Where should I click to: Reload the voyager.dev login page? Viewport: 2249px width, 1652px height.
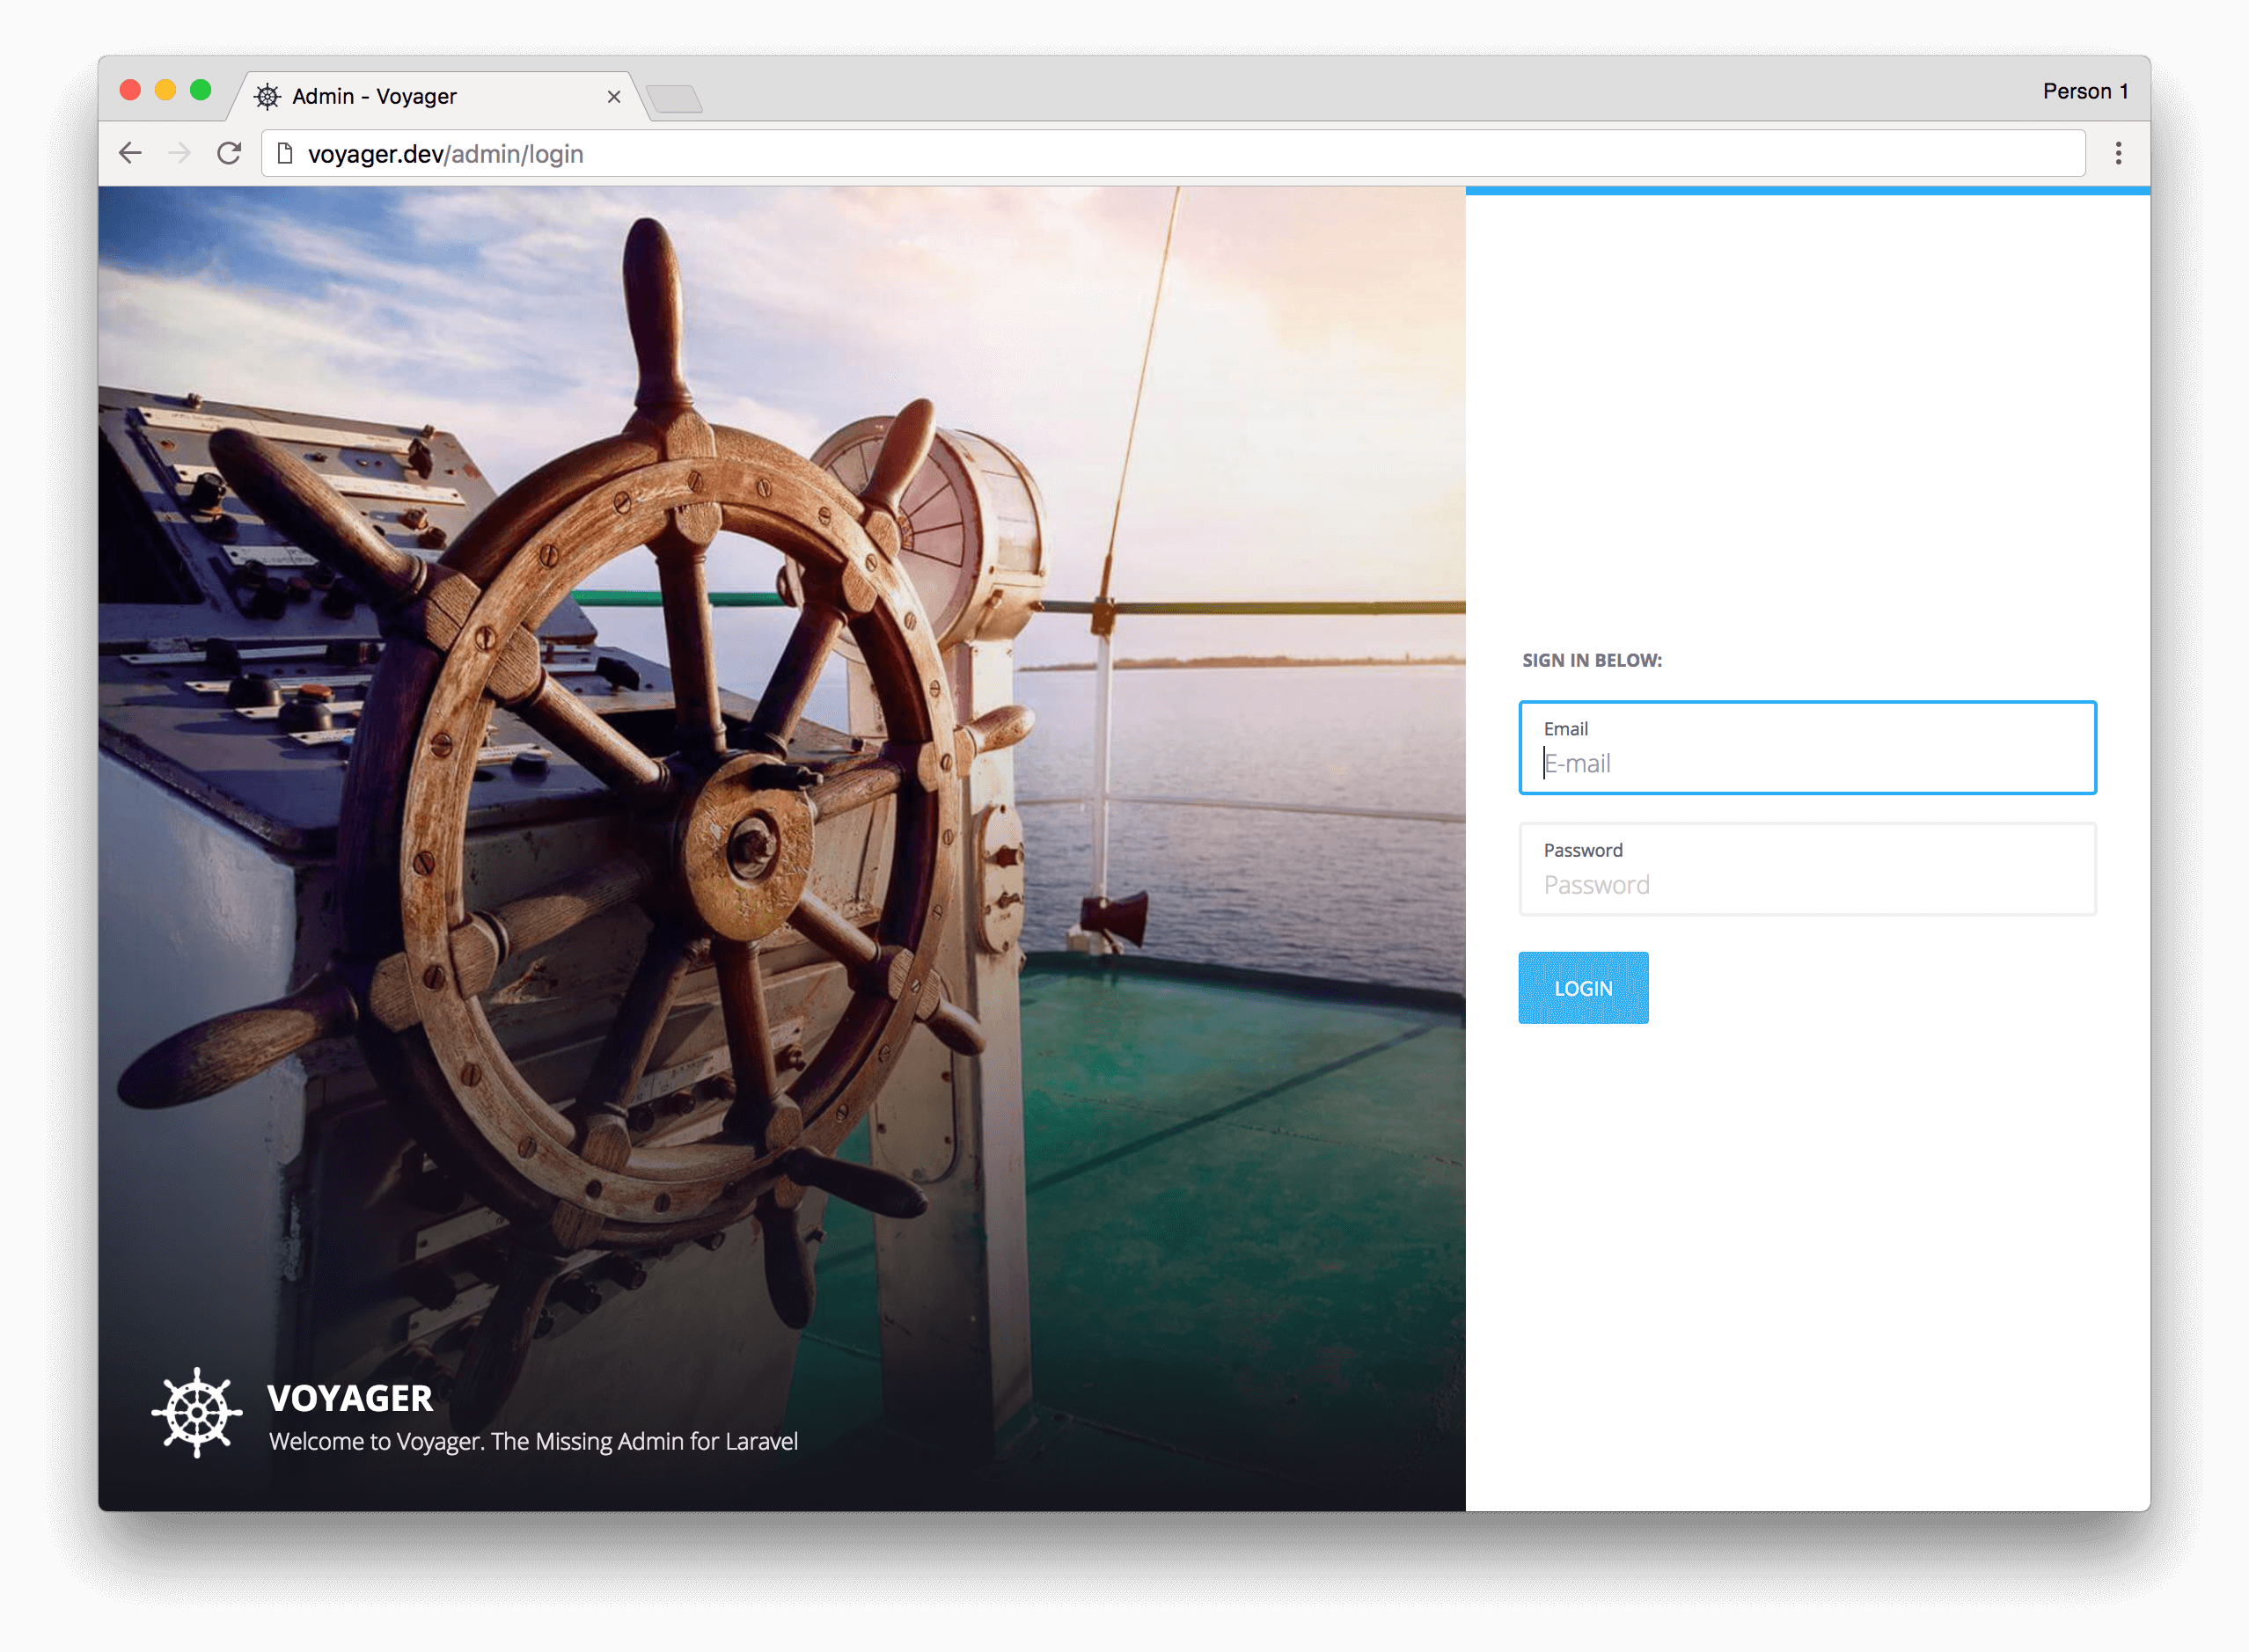[229, 153]
